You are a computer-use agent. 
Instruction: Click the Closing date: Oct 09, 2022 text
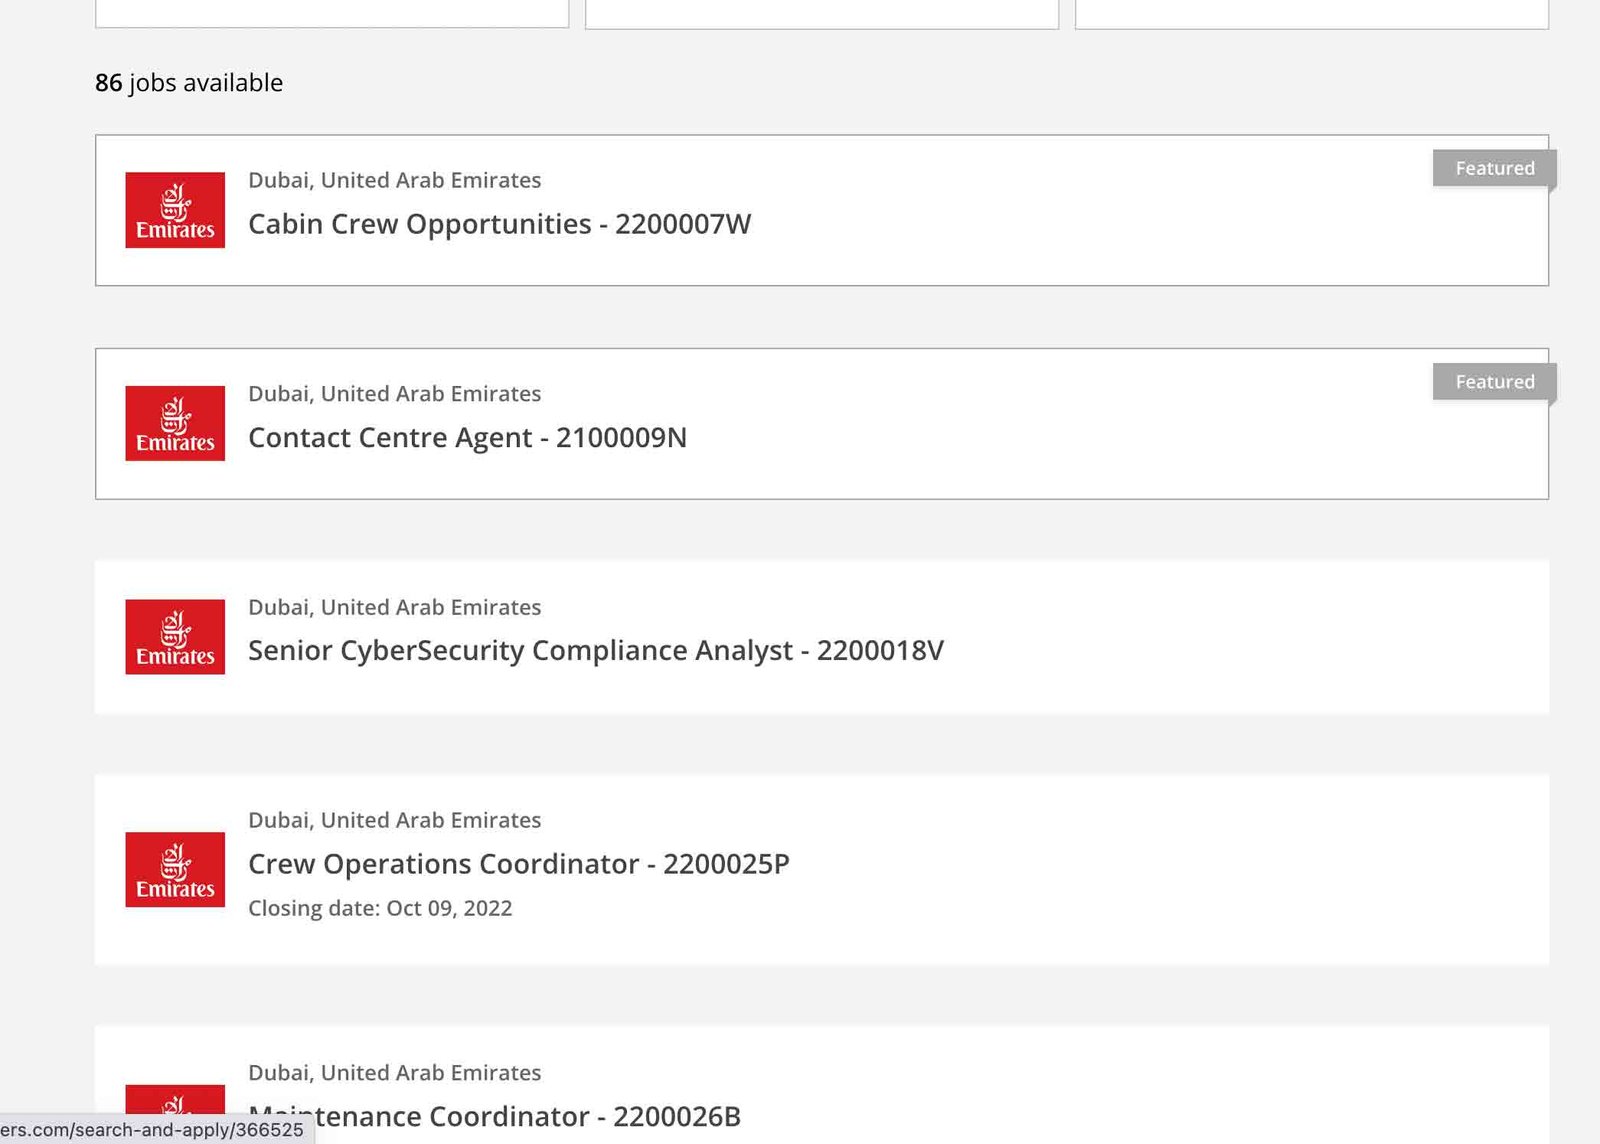(380, 908)
